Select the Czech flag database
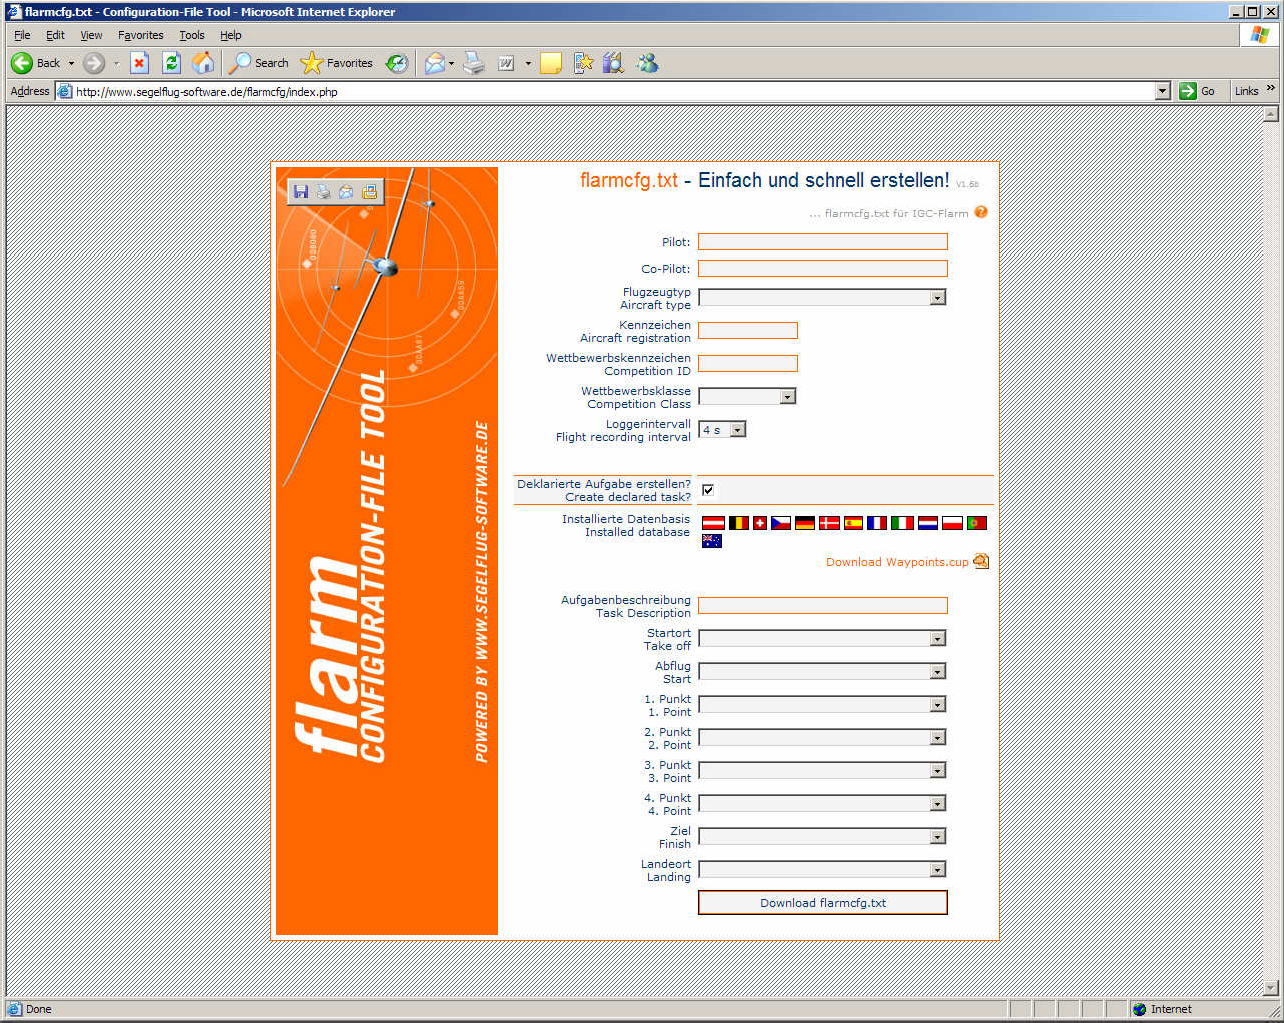Image resolution: width=1284 pixels, height=1023 pixels. [781, 523]
